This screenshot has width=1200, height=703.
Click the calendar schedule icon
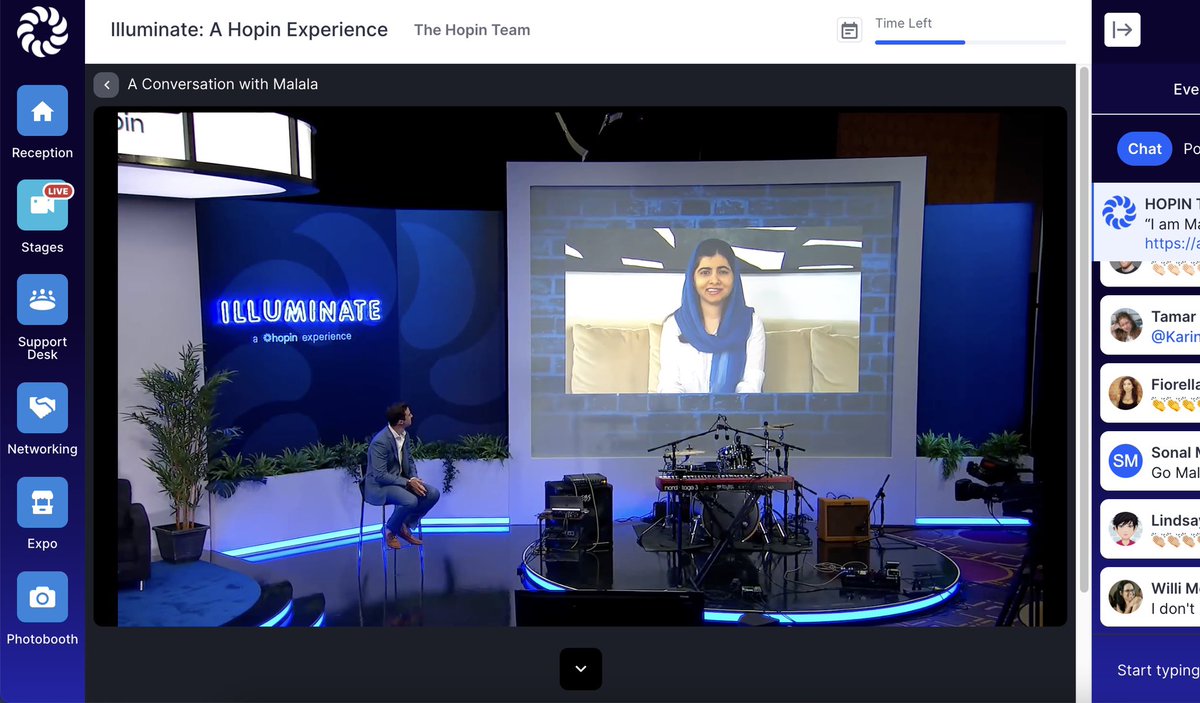pyautogui.click(x=849, y=29)
